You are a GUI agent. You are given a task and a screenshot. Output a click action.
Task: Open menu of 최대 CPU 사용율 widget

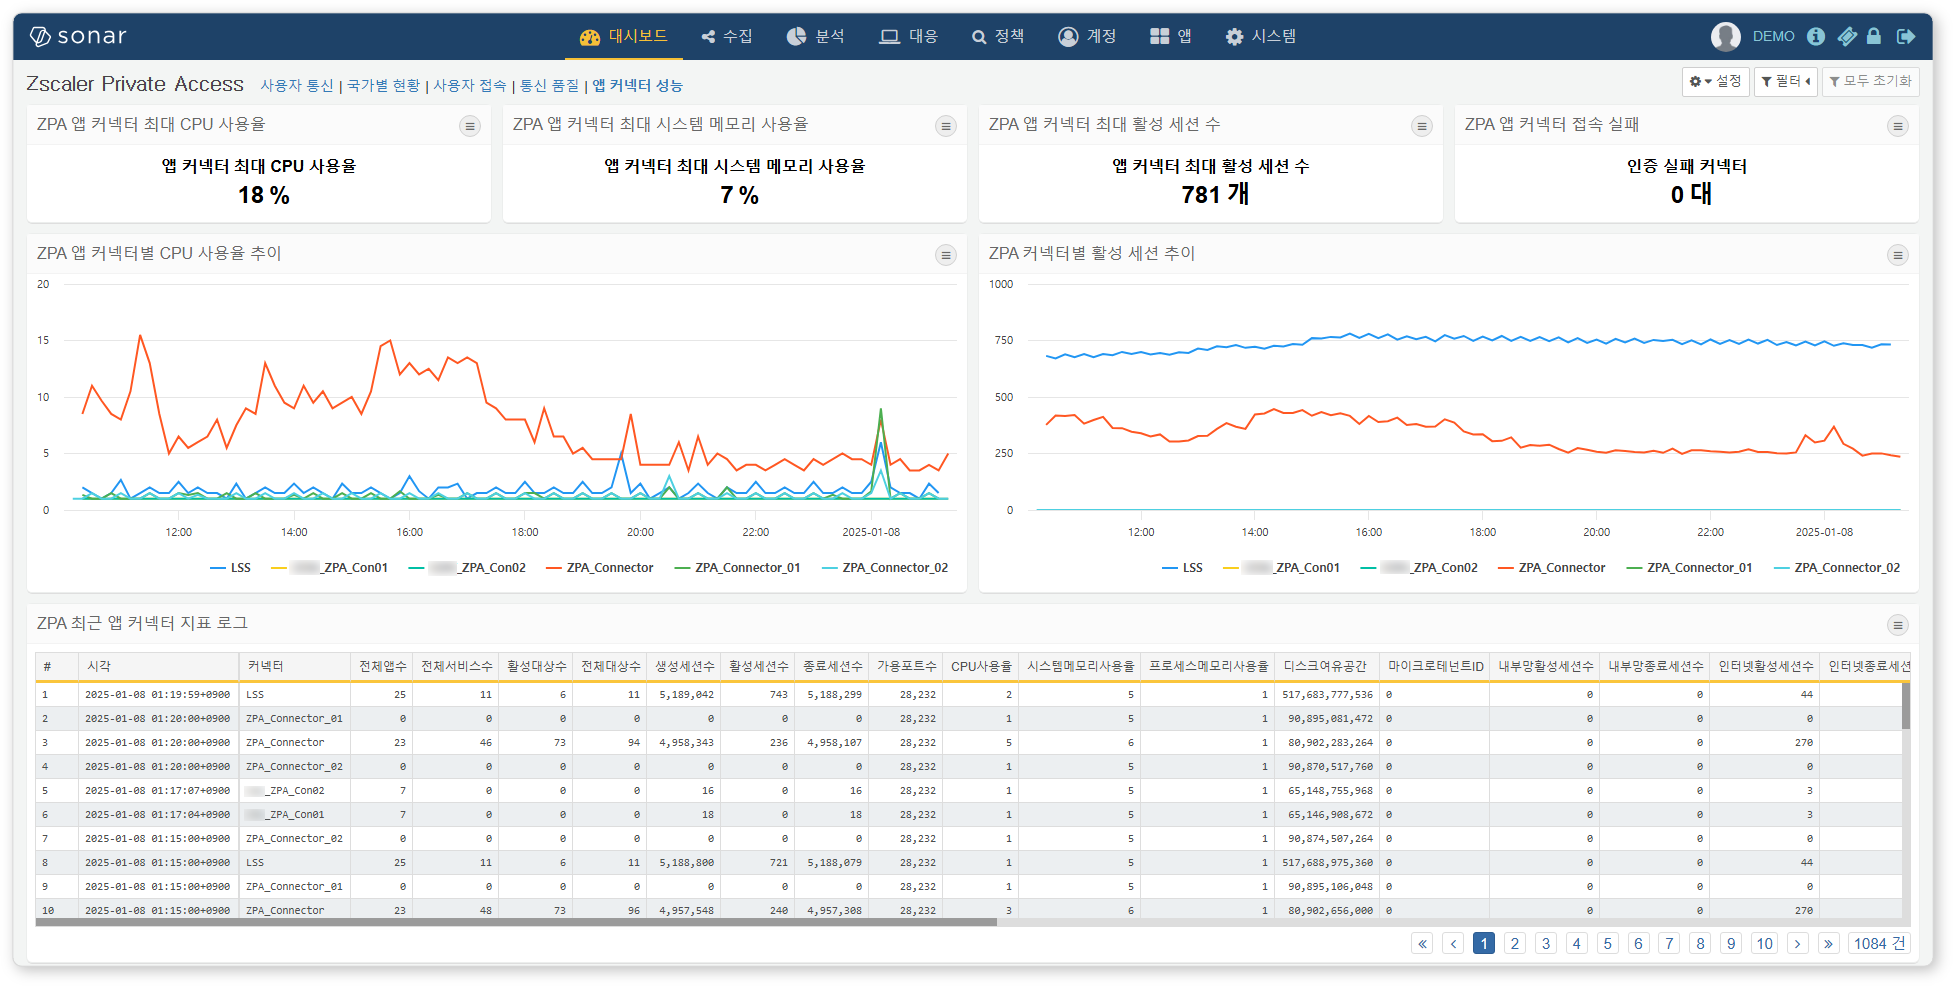[x=469, y=126]
